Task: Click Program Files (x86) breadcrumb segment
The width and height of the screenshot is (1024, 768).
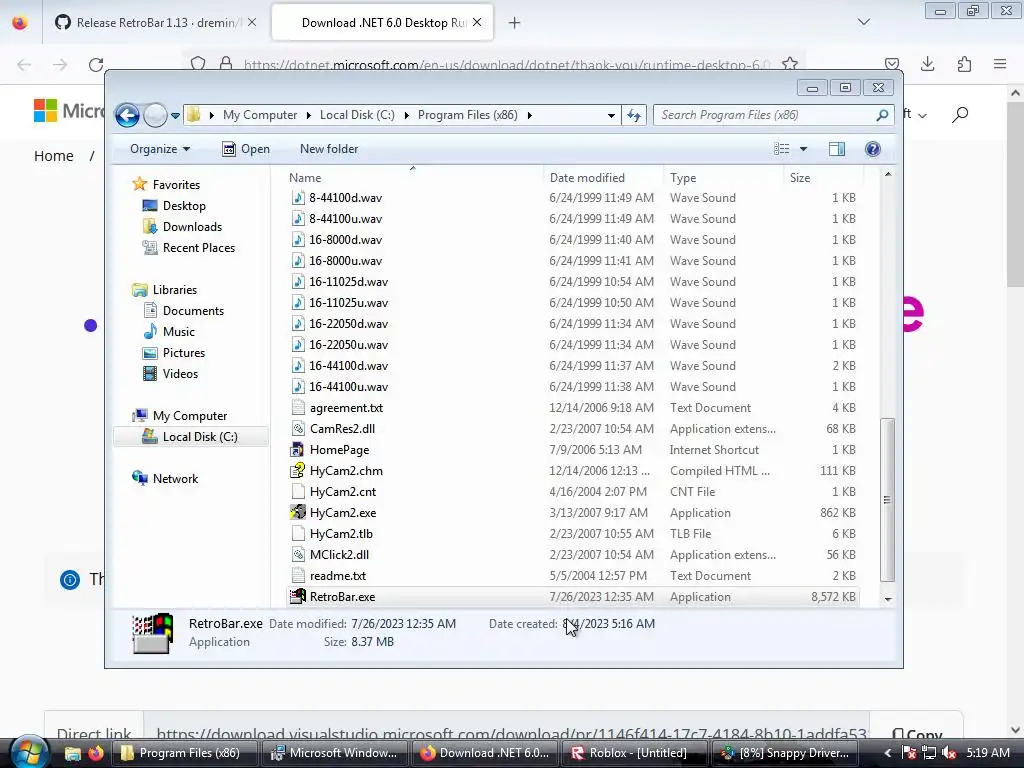Action: pyautogui.click(x=468, y=115)
